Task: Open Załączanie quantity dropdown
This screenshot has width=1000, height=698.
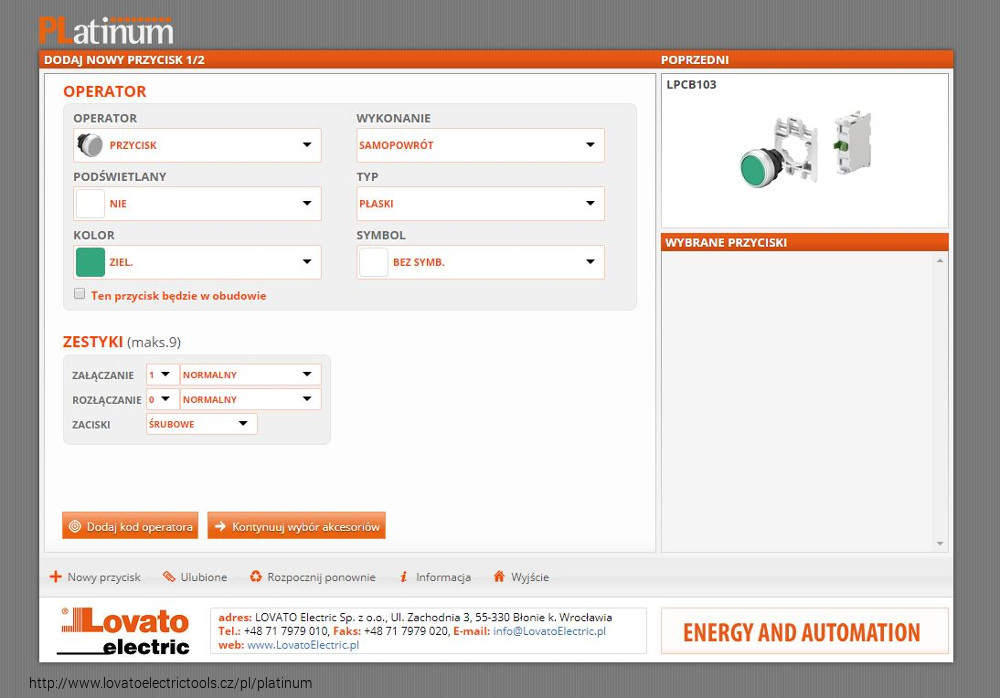Action: coord(163,375)
